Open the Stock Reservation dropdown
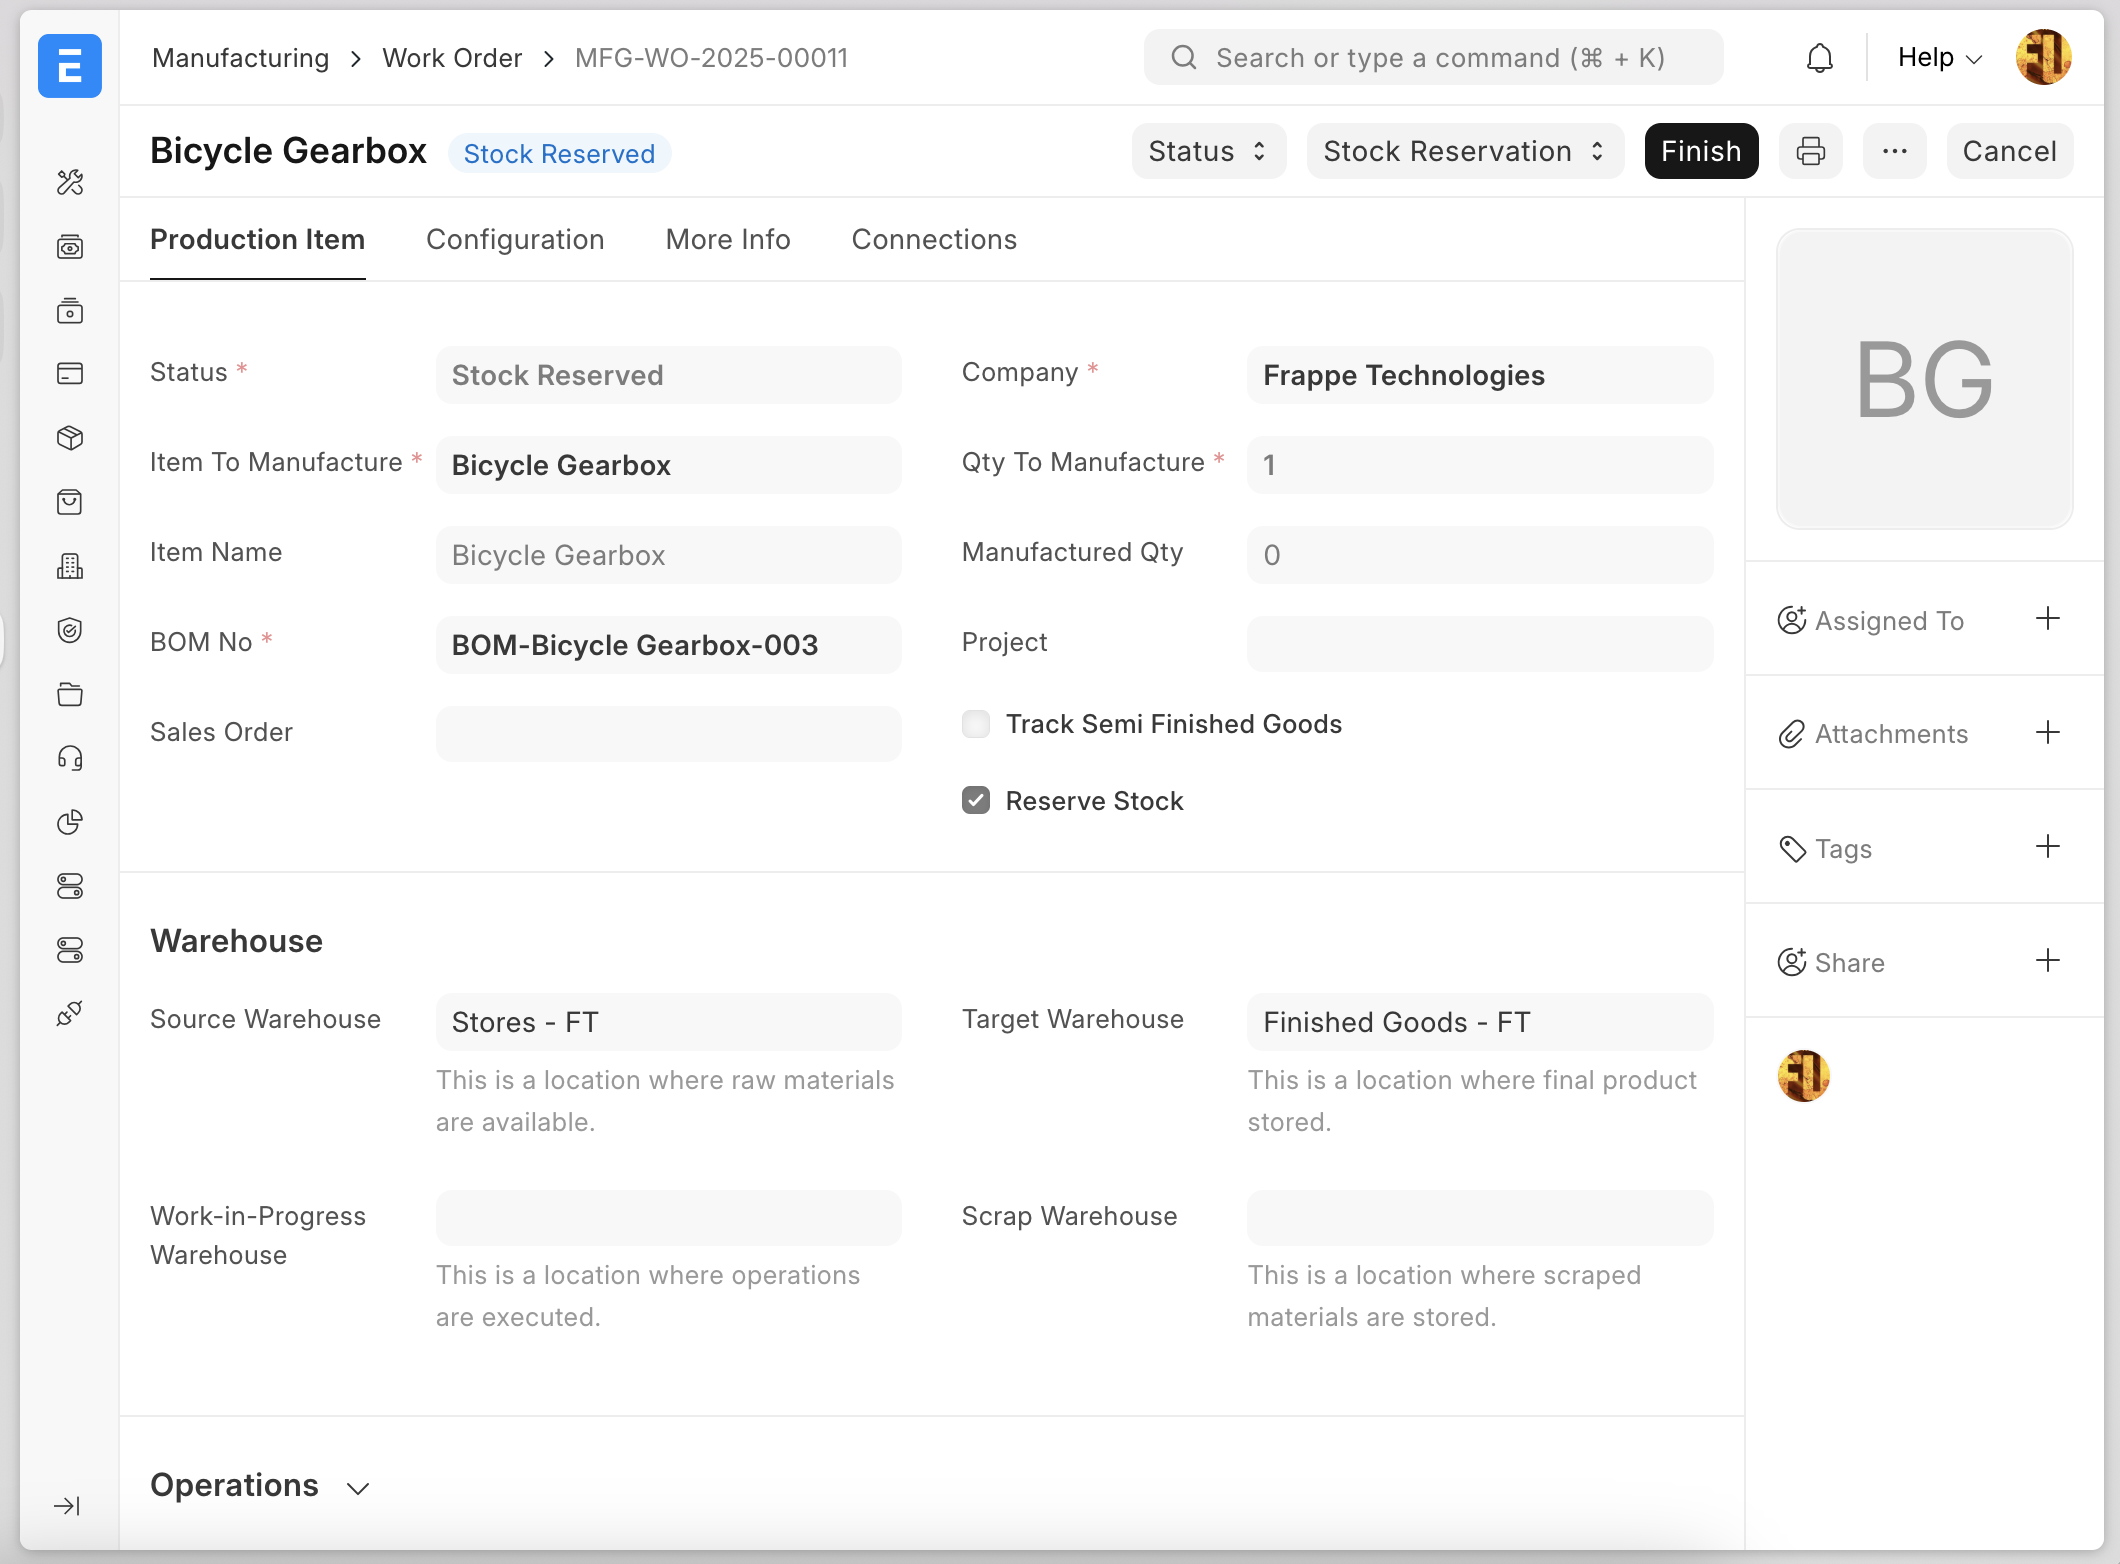2120x1564 pixels. point(1464,151)
